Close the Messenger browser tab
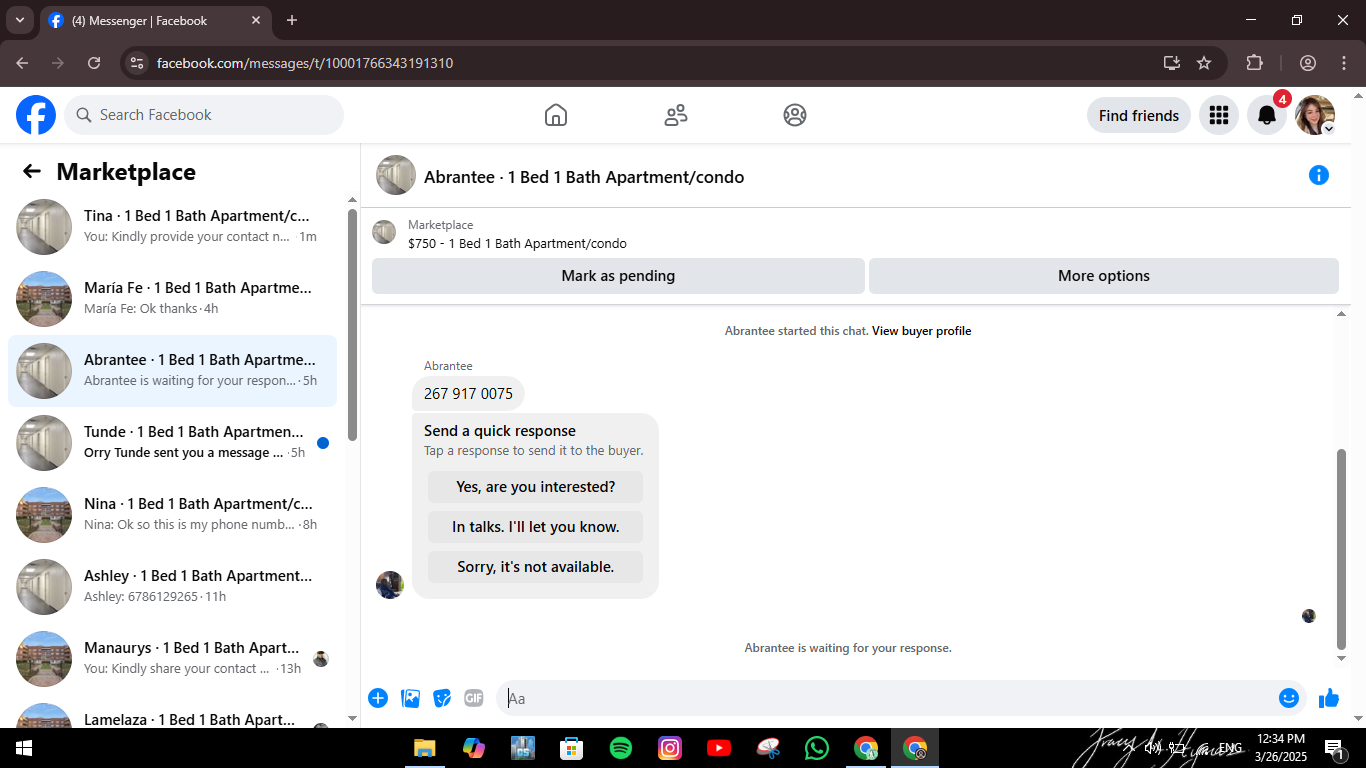Image resolution: width=1366 pixels, height=768 pixels. click(x=256, y=20)
